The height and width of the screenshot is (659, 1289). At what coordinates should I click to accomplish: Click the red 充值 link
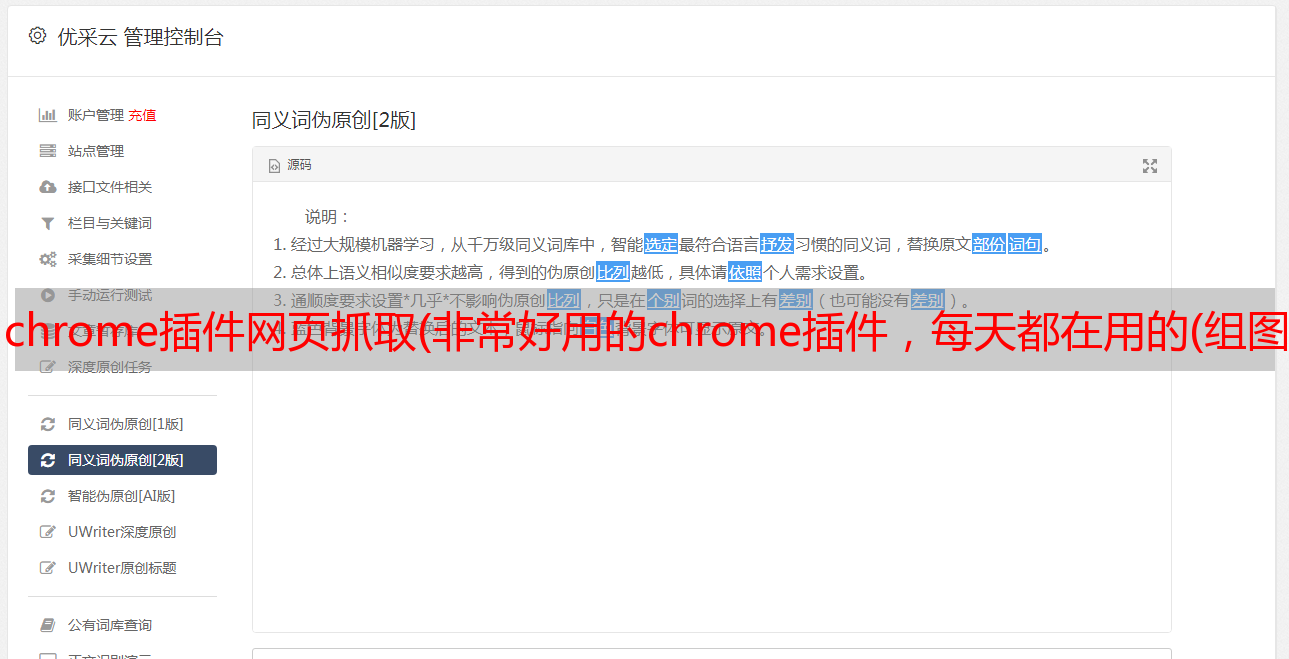[142, 115]
